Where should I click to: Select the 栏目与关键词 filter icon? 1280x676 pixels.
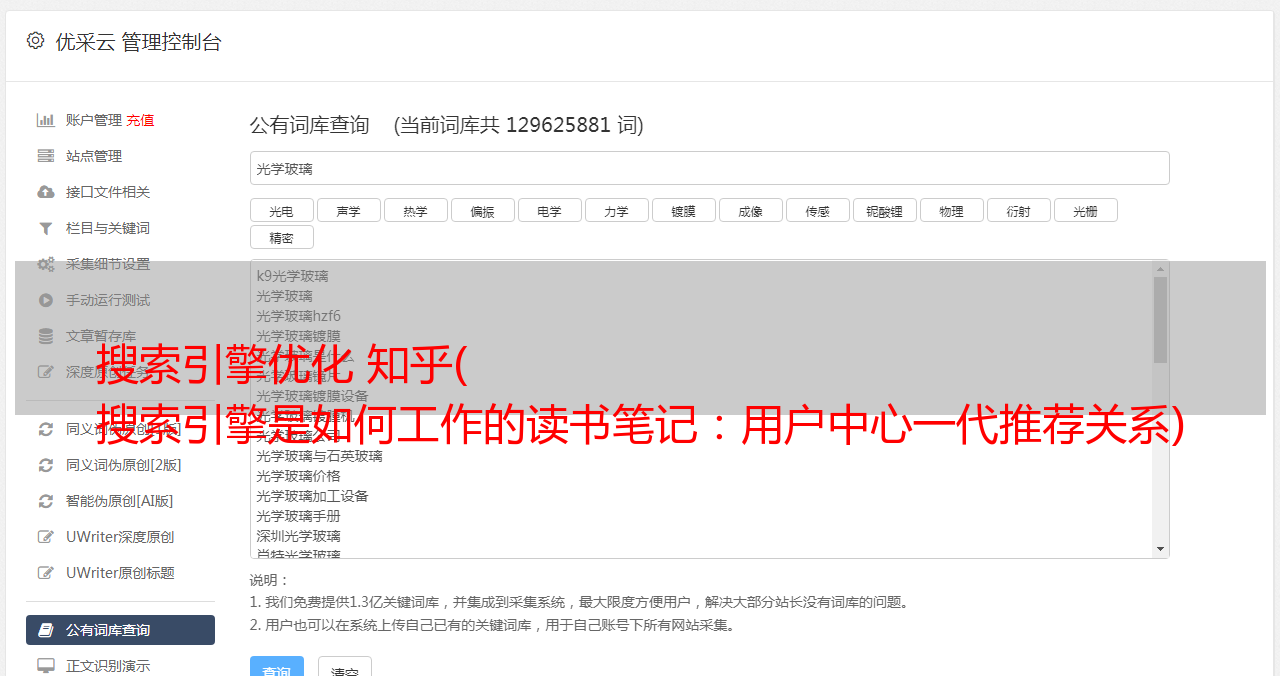[45, 228]
